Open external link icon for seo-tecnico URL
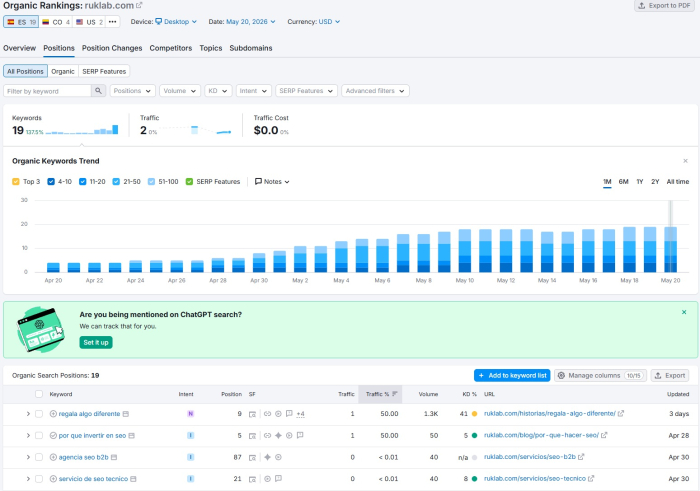The height and width of the screenshot is (491, 700). coord(591,479)
